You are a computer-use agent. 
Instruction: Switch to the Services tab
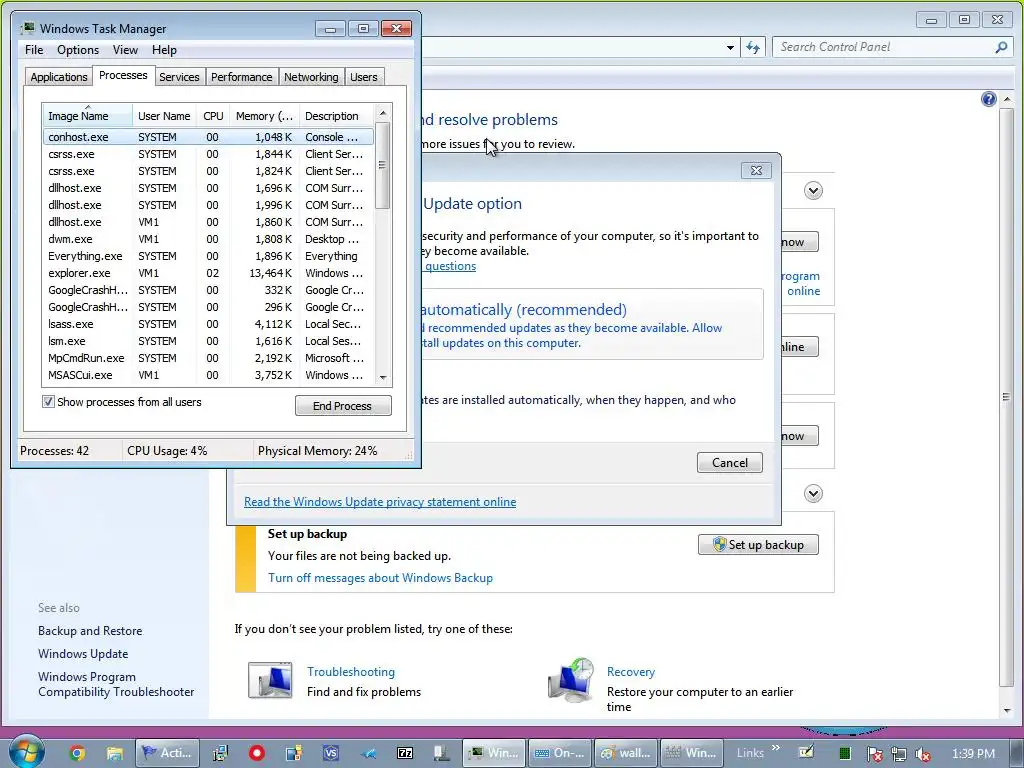coord(179,77)
